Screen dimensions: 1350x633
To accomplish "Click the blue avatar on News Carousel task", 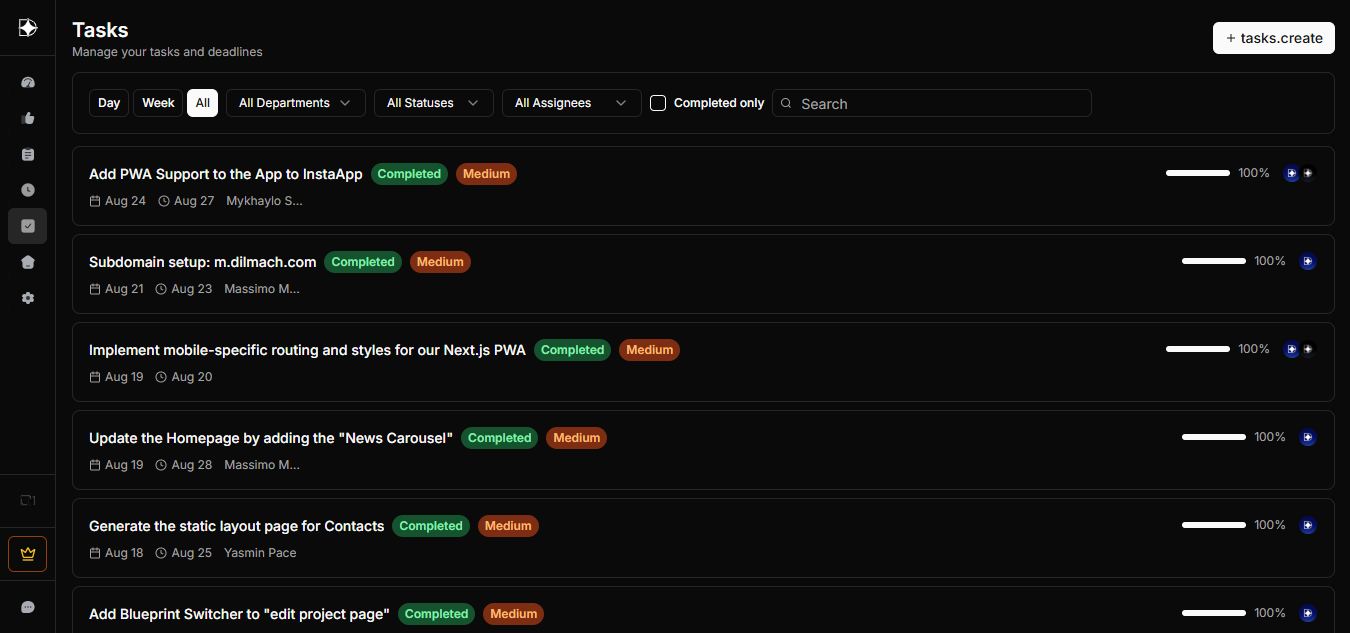I will [x=1308, y=437].
